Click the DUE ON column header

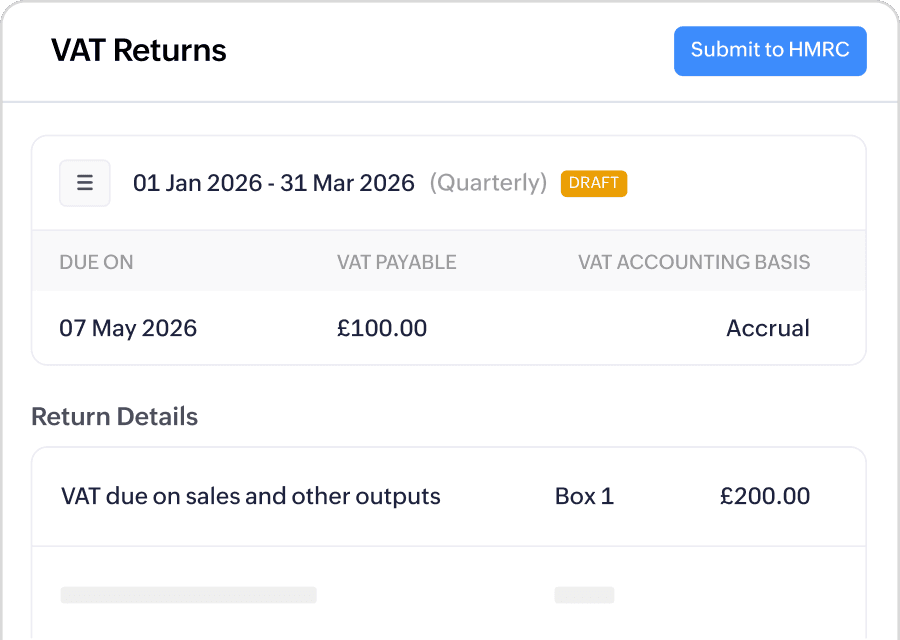coord(96,262)
